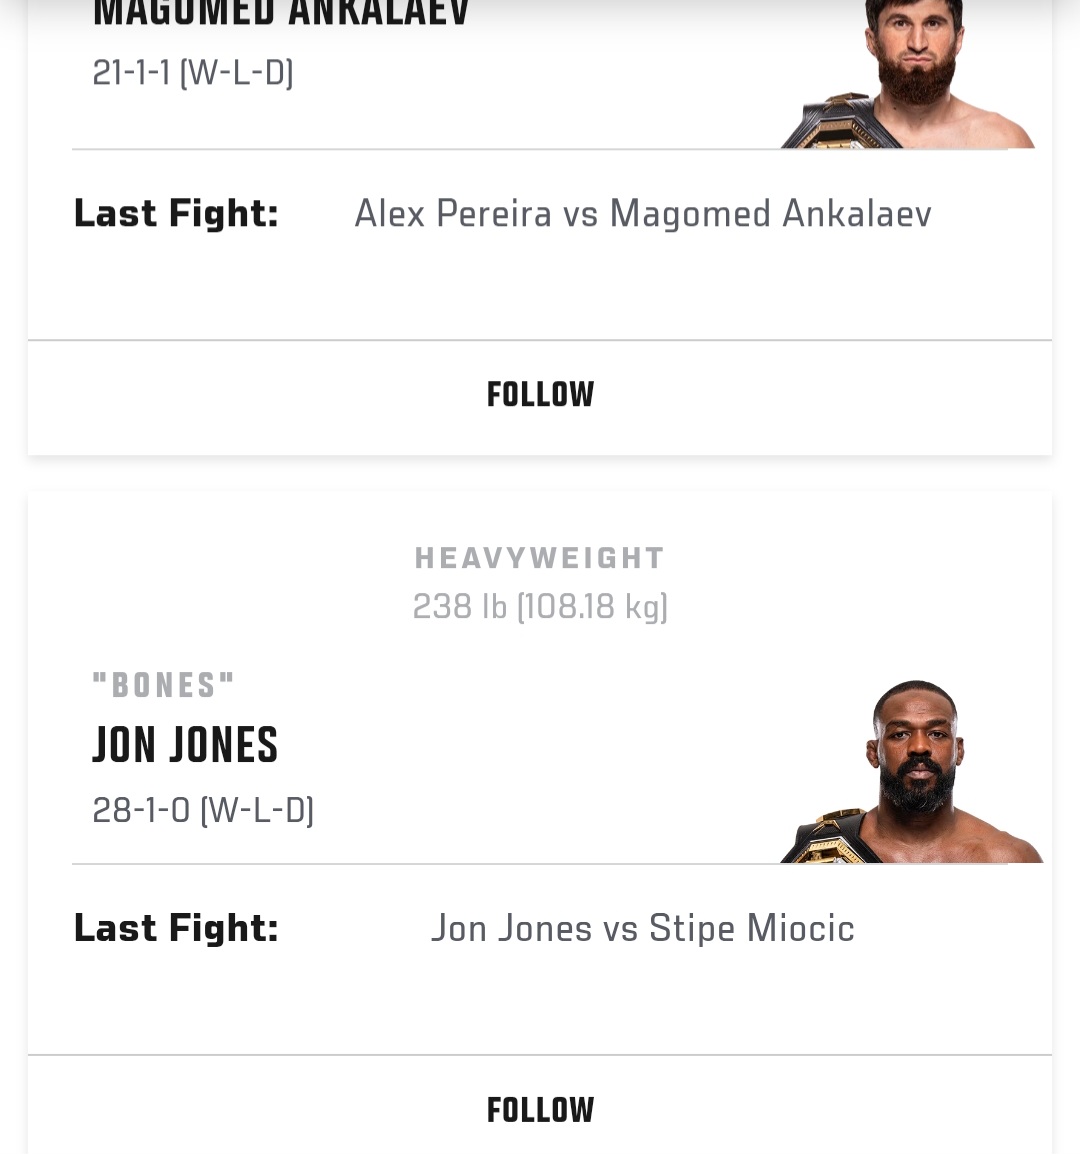
Task: Click the championship belt on Jones's shoulder
Action: click(830, 838)
